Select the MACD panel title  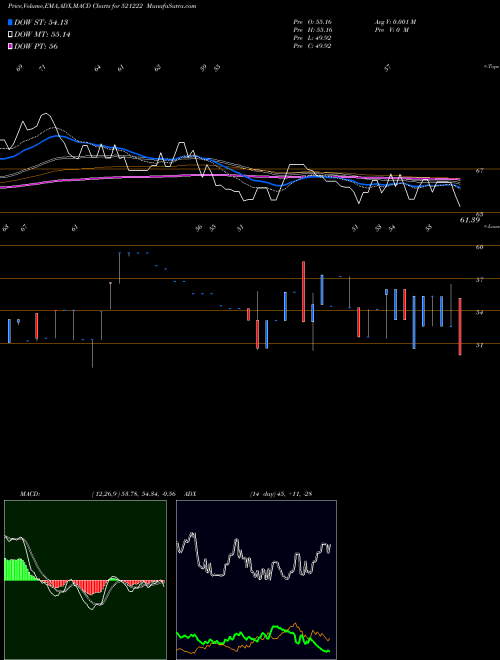29,494
